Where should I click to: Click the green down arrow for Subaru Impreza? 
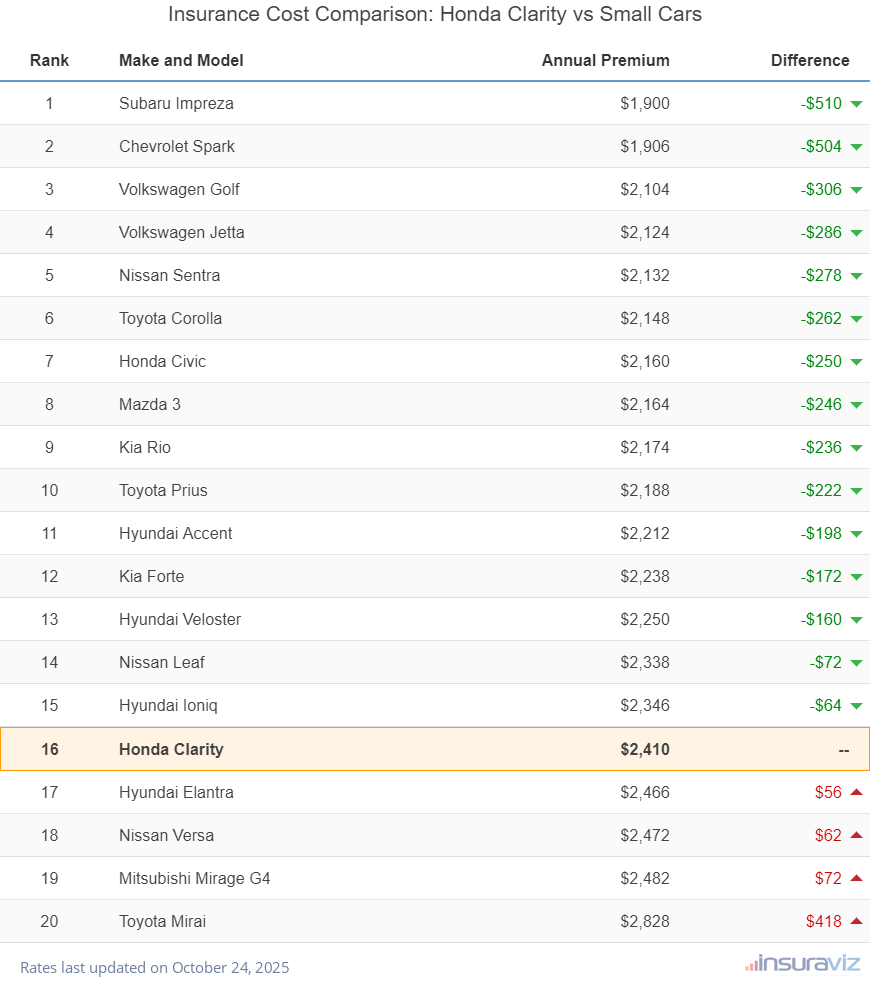856,104
